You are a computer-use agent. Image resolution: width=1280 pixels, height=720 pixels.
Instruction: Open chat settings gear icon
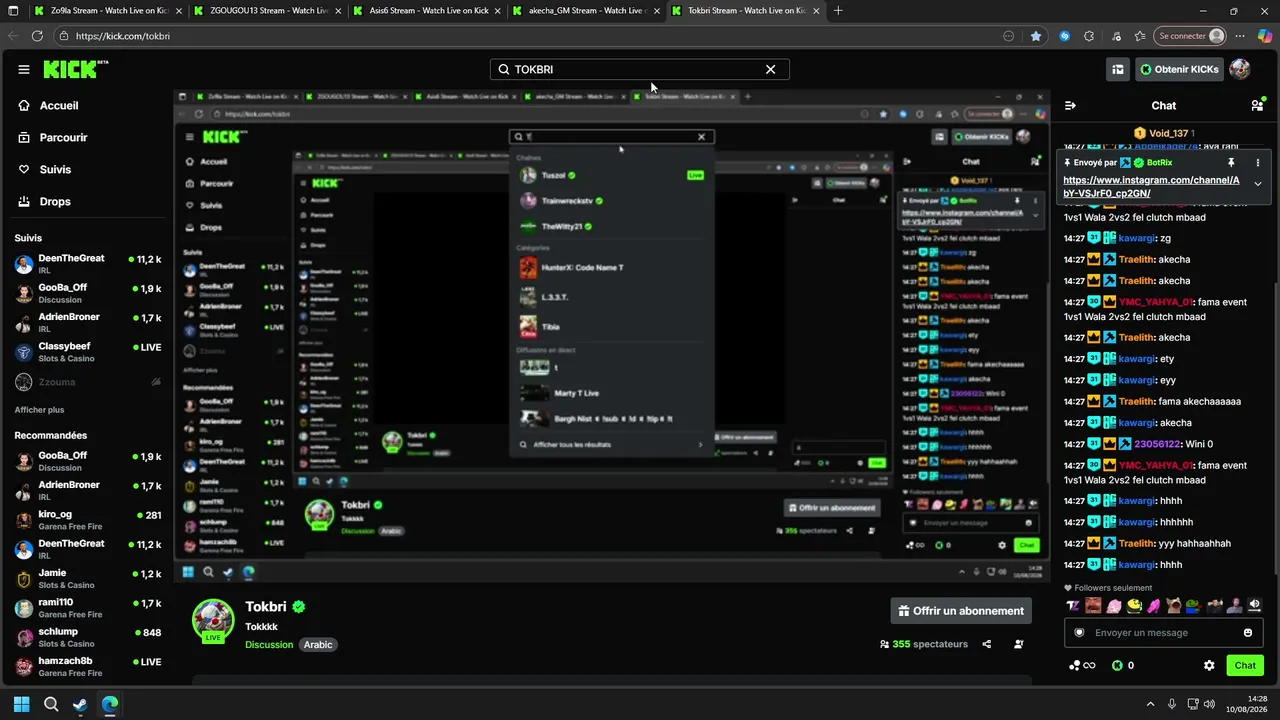click(1209, 665)
